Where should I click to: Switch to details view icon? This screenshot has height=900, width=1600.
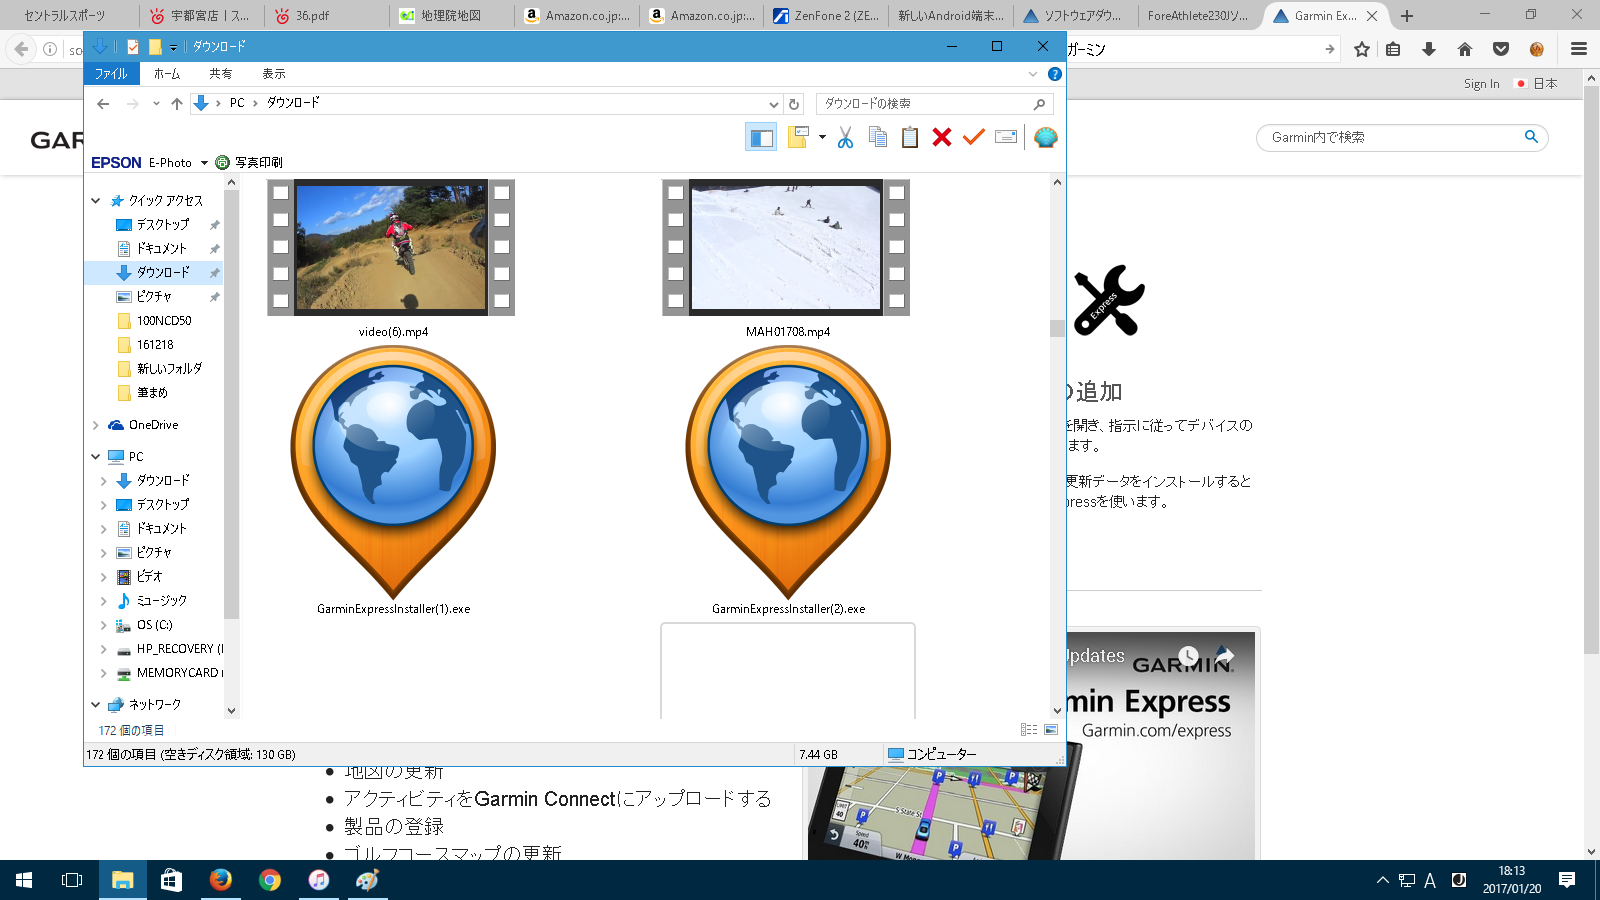[x=1029, y=730]
